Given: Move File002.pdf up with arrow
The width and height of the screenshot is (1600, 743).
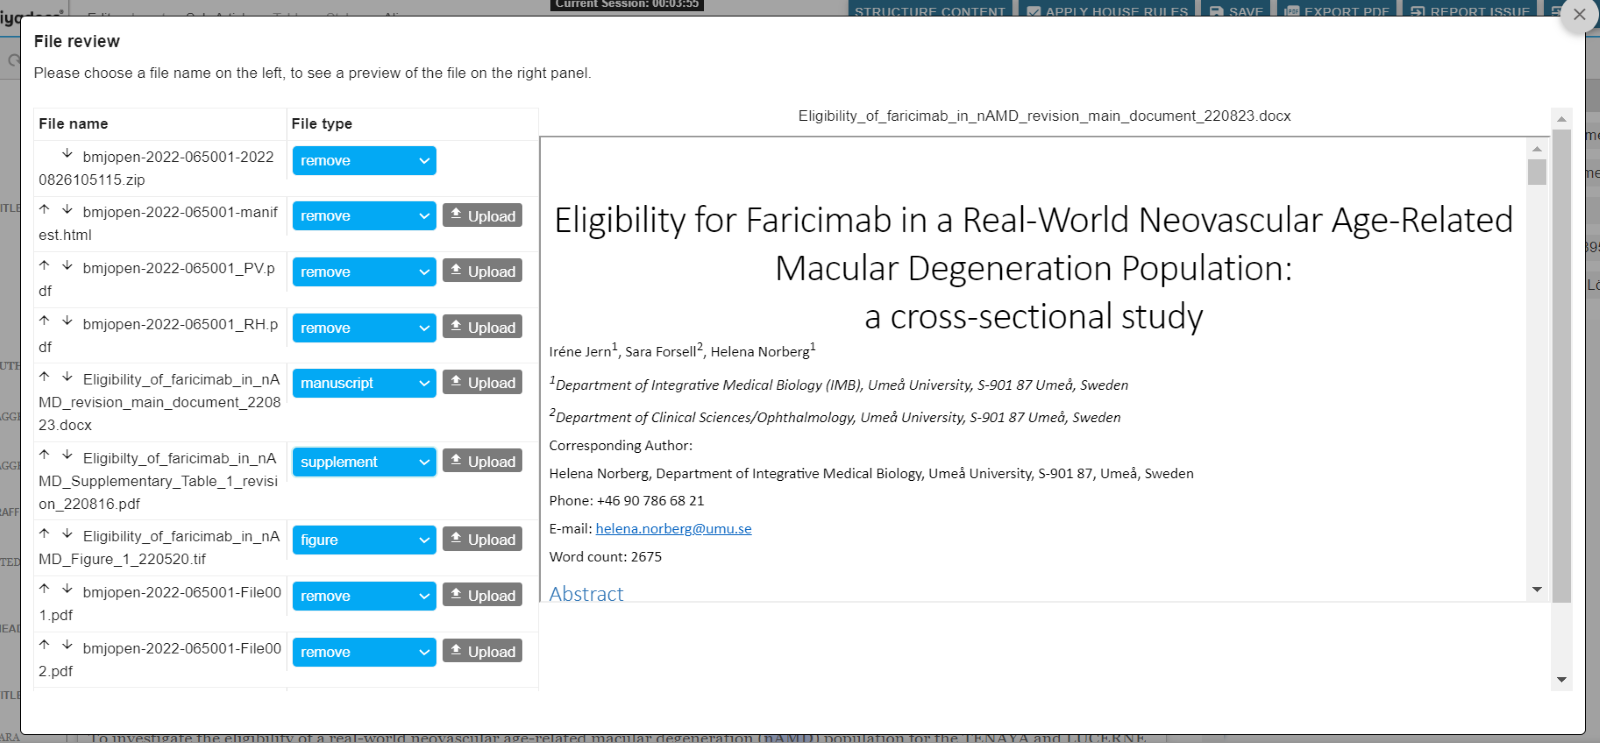Looking at the screenshot, I should click(44, 646).
